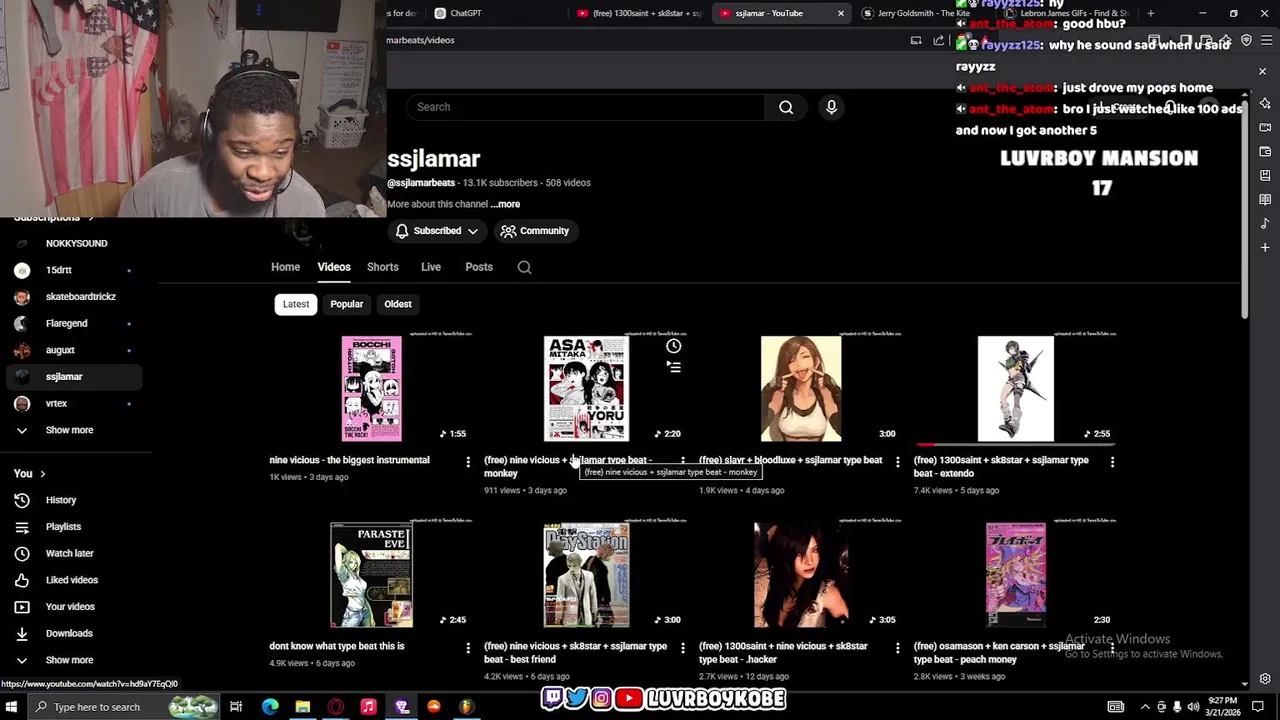This screenshot has height=720, width=1280.
Task: Add monkey video to queue via playlist icon
Action: click(x=674, y=367)
